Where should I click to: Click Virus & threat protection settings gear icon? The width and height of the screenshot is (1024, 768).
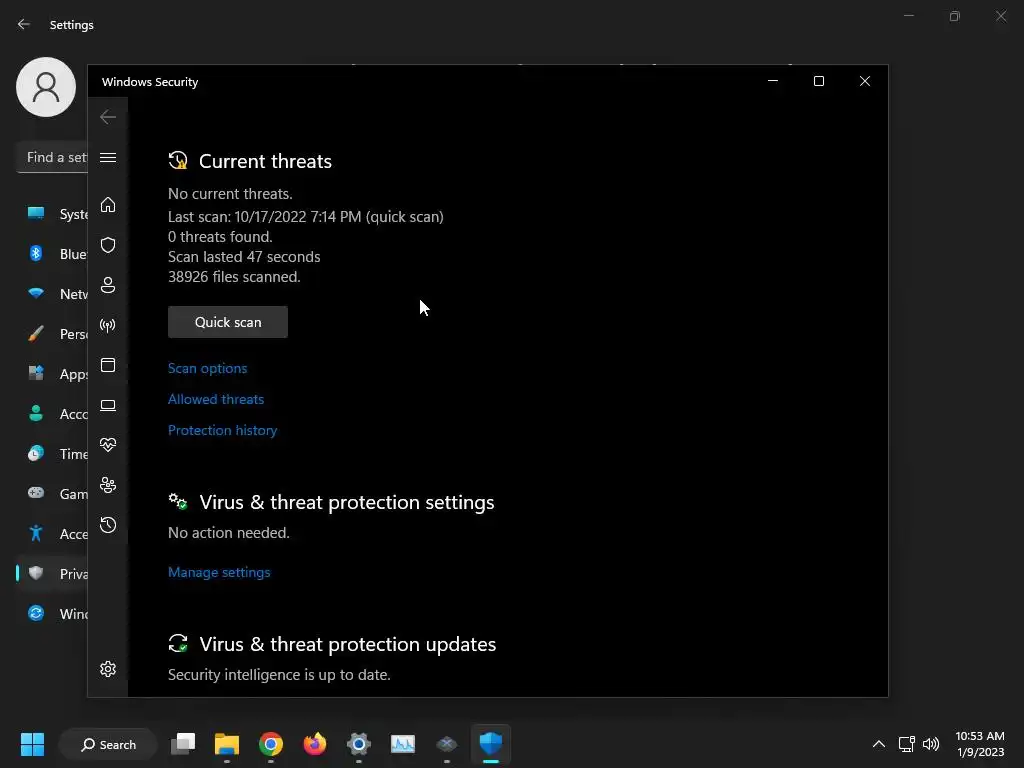point(178,502)
